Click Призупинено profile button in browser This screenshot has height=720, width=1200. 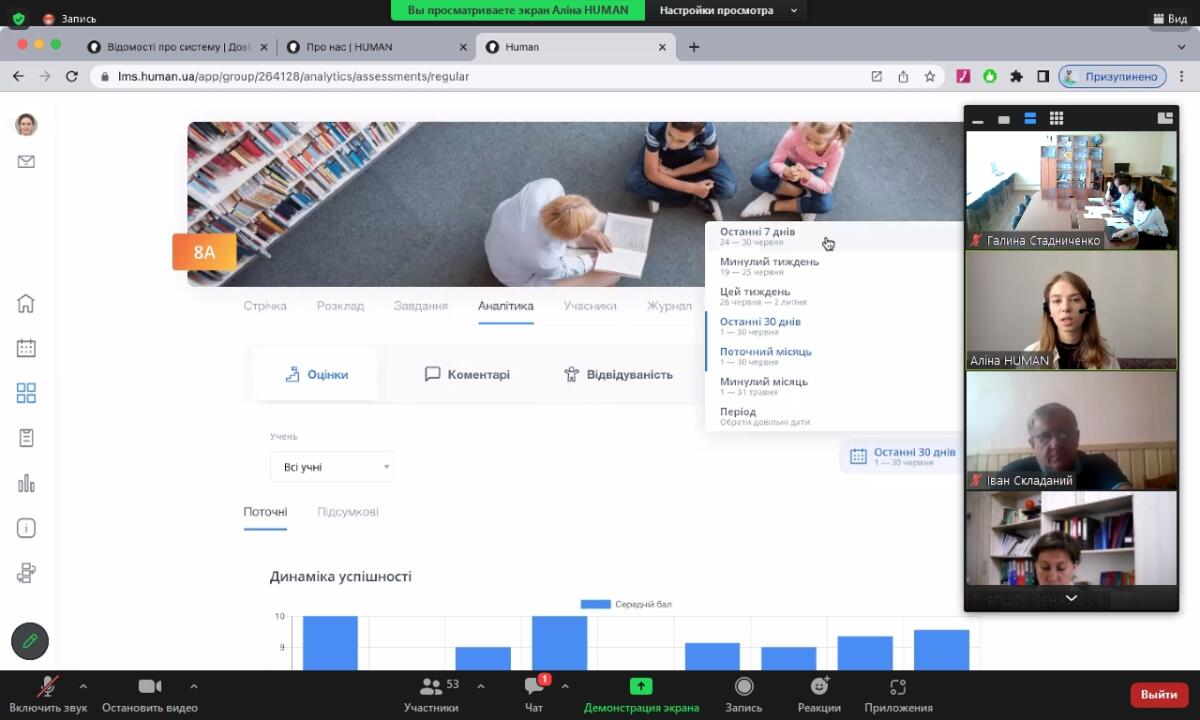pyautogui.click(x=1113, y=76)
